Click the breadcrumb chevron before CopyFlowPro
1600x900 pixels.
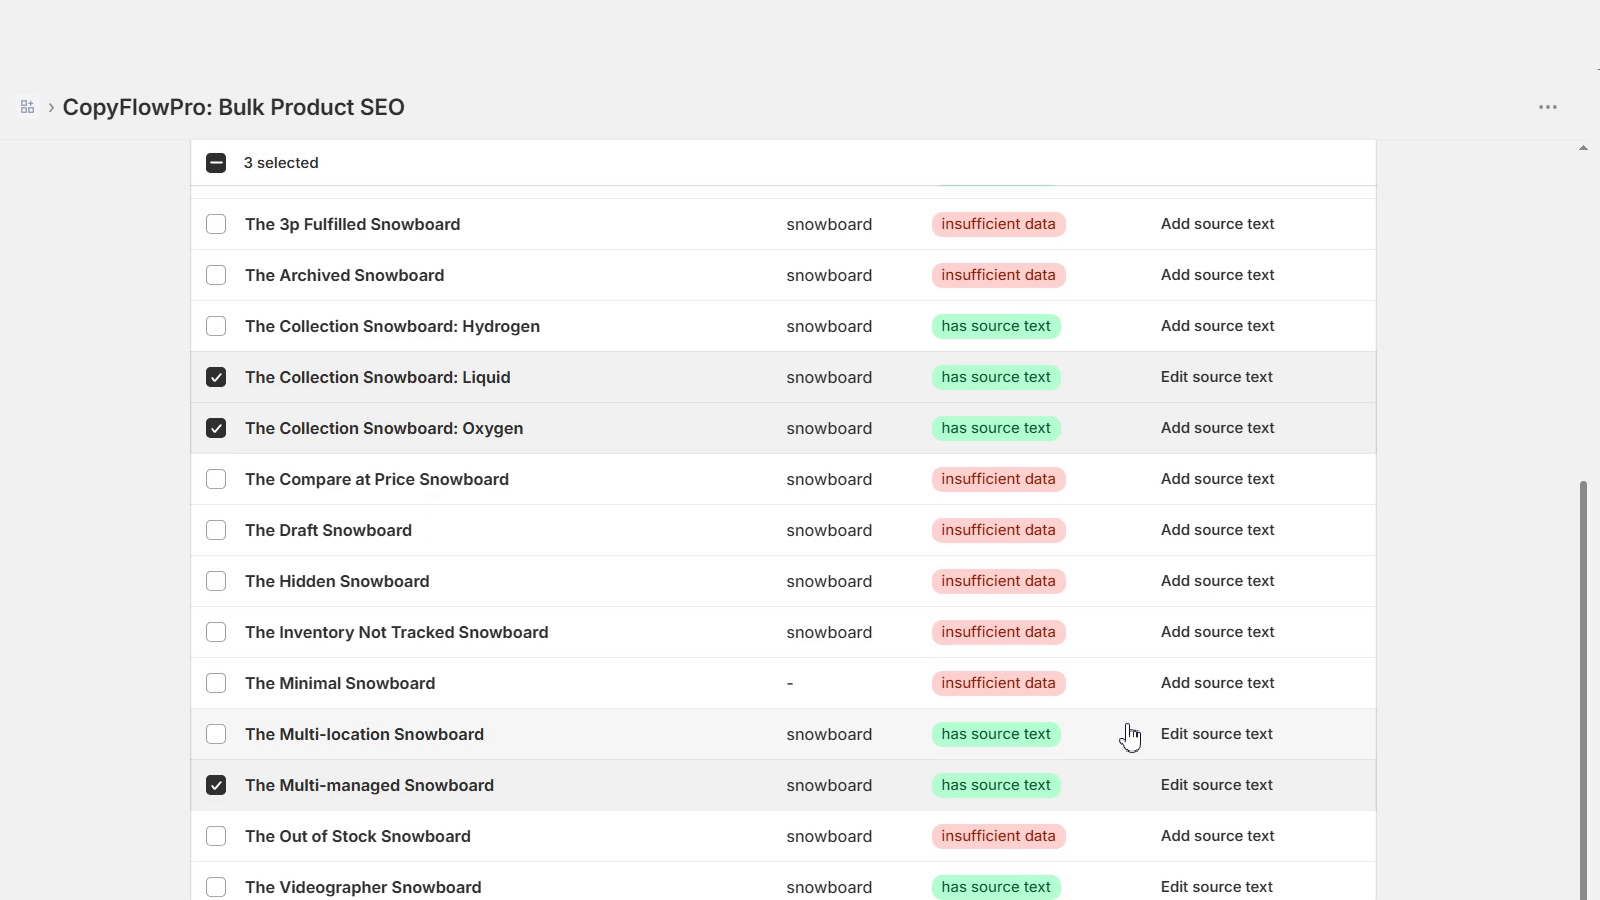pos(51,107)
